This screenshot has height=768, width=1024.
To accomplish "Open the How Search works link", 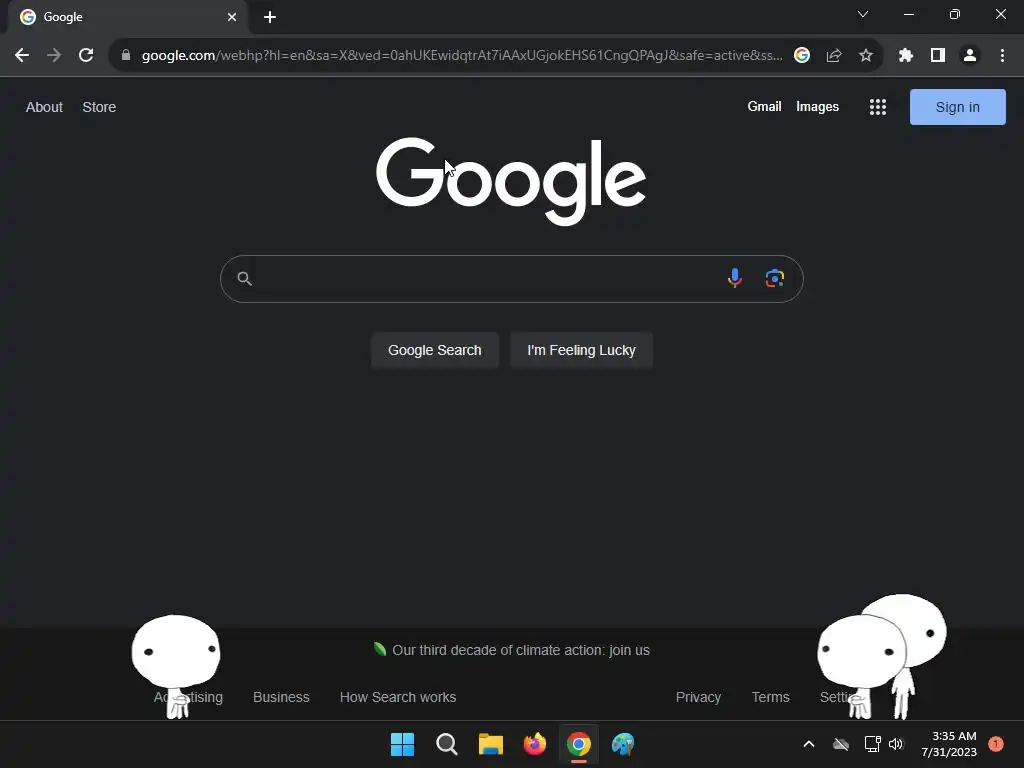I will pos(398,697).
